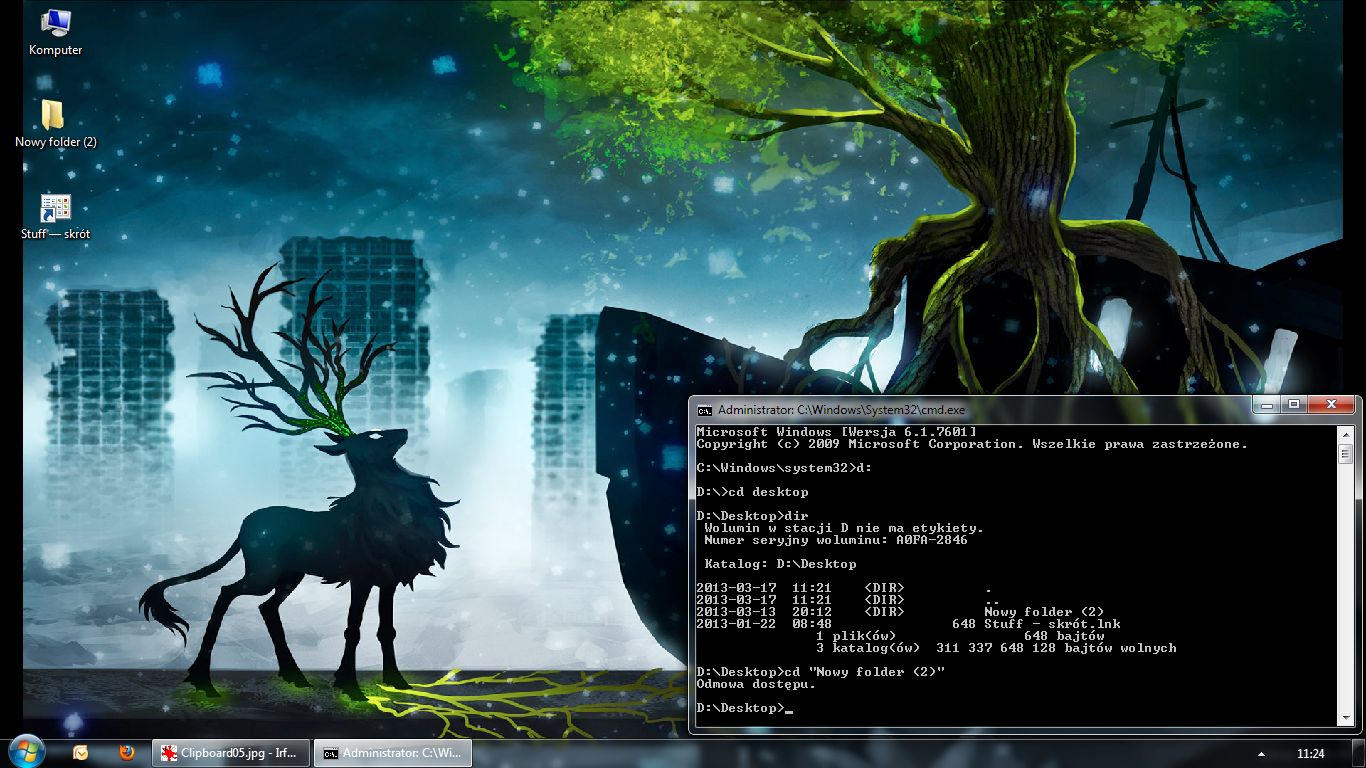Viewport: 1366px width, 768px height.
Task: Select the Nowy folder (2) desktop folder
Action: tap(55, 124)
